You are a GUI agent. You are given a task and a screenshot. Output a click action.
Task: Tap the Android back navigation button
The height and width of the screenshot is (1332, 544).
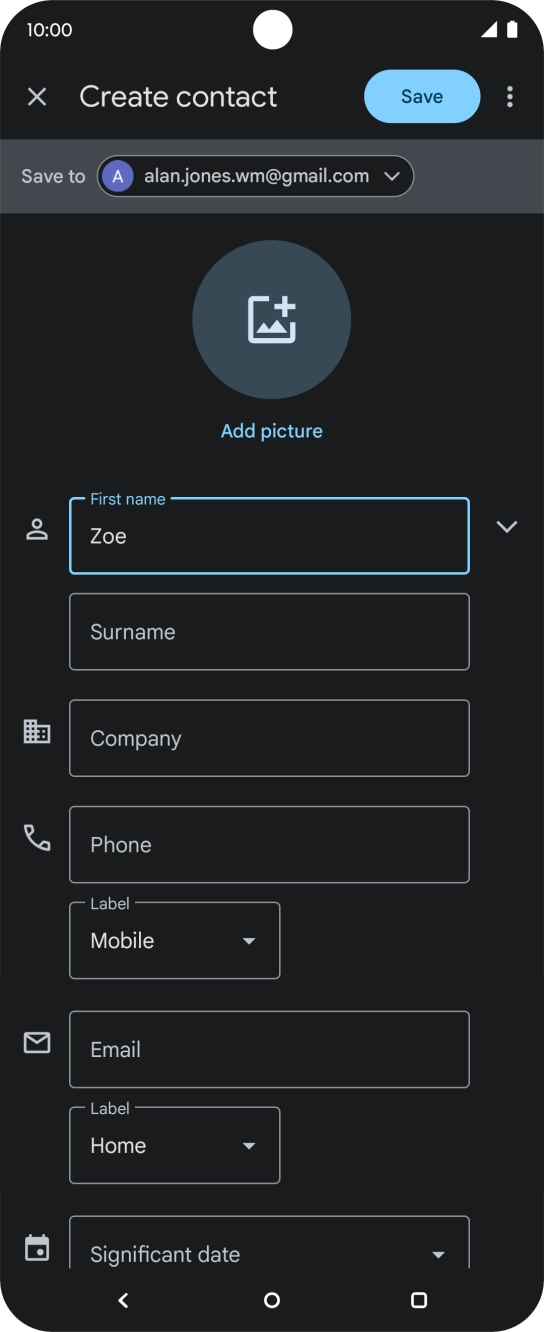coord(123,1300)
